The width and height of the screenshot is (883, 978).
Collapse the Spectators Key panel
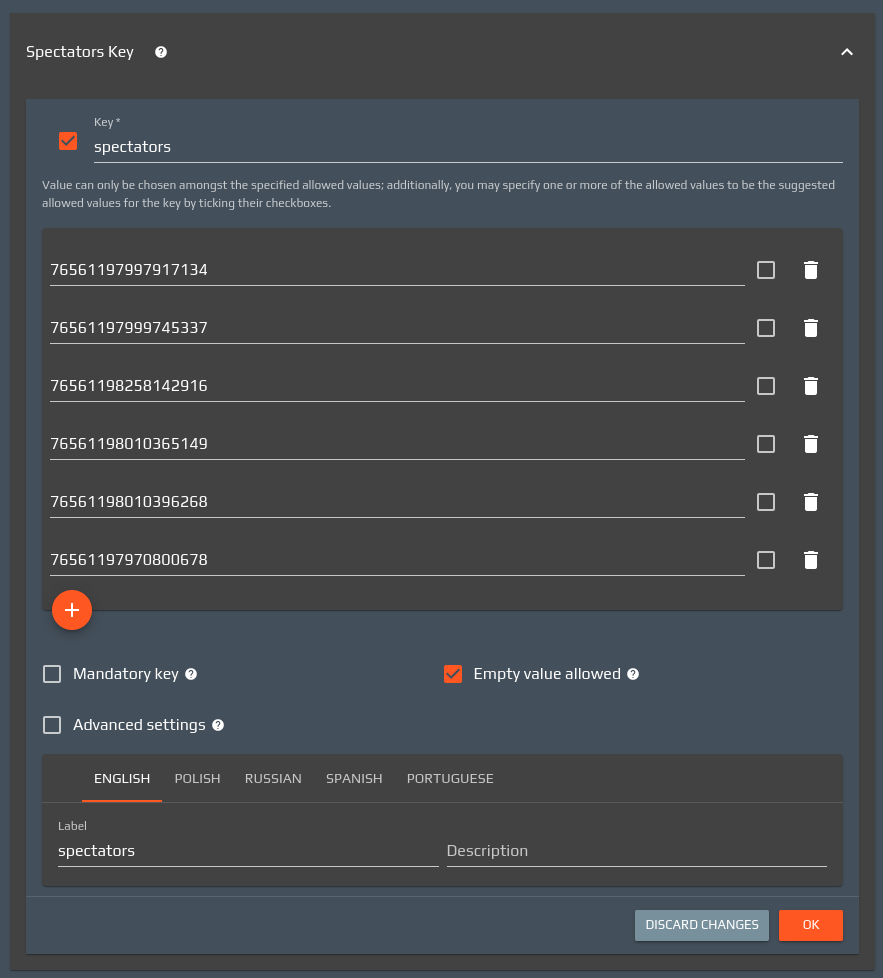[x=847, y=52]
